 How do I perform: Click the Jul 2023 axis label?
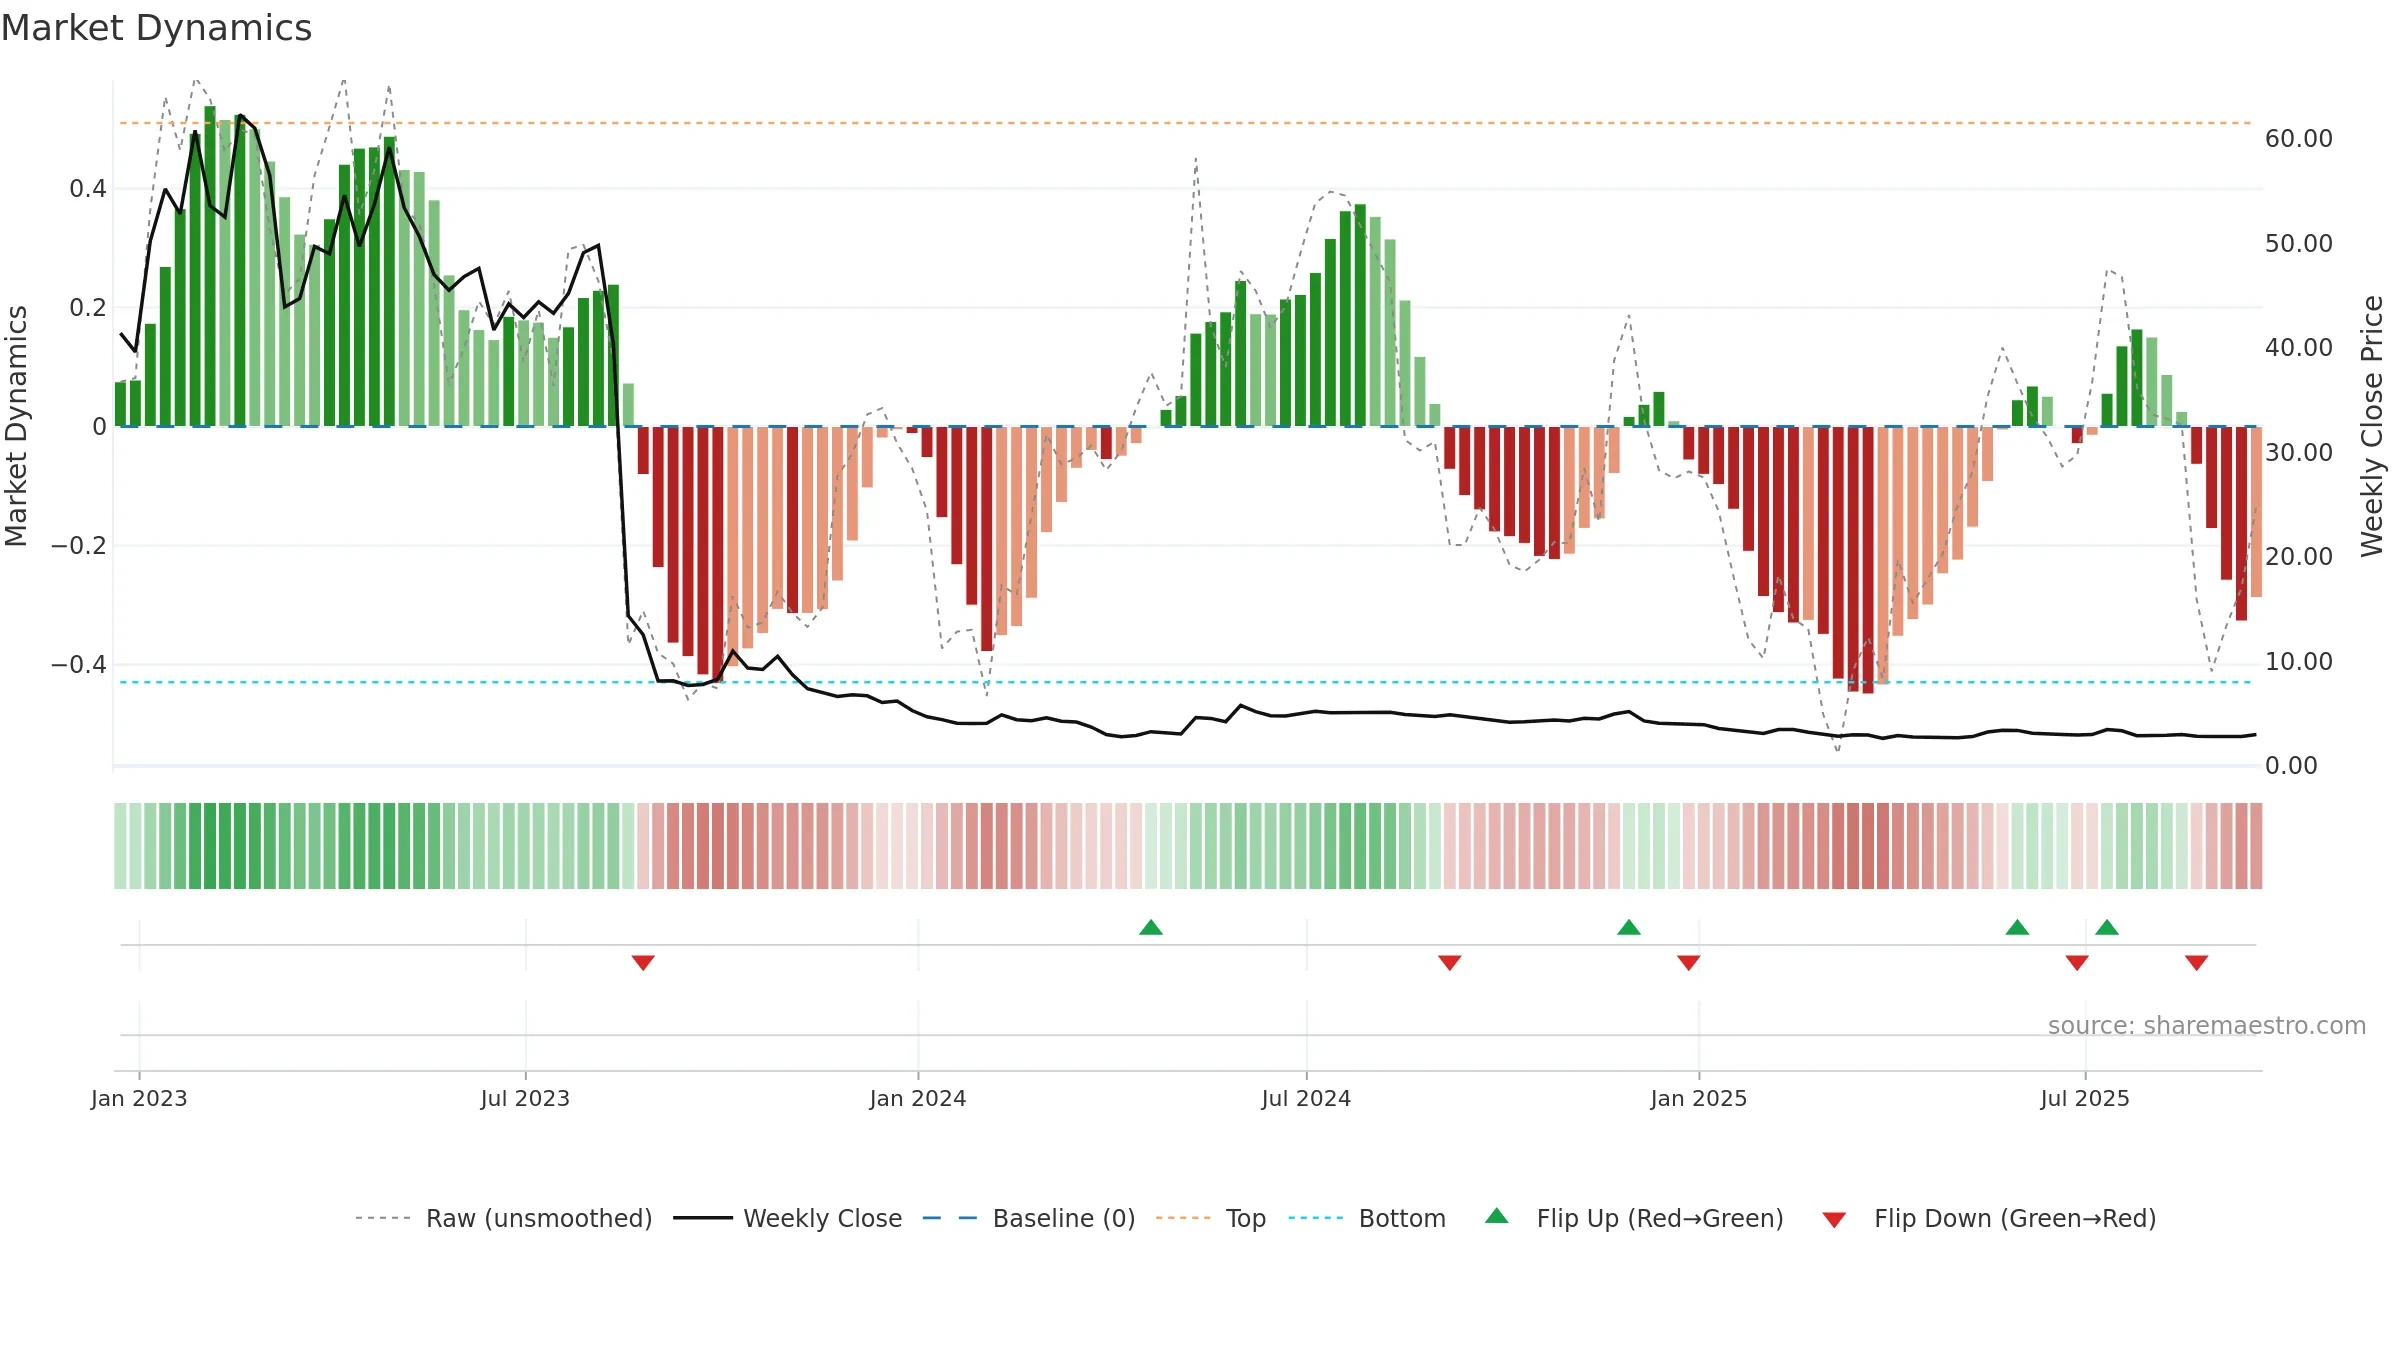click(x=525, y=1098)
